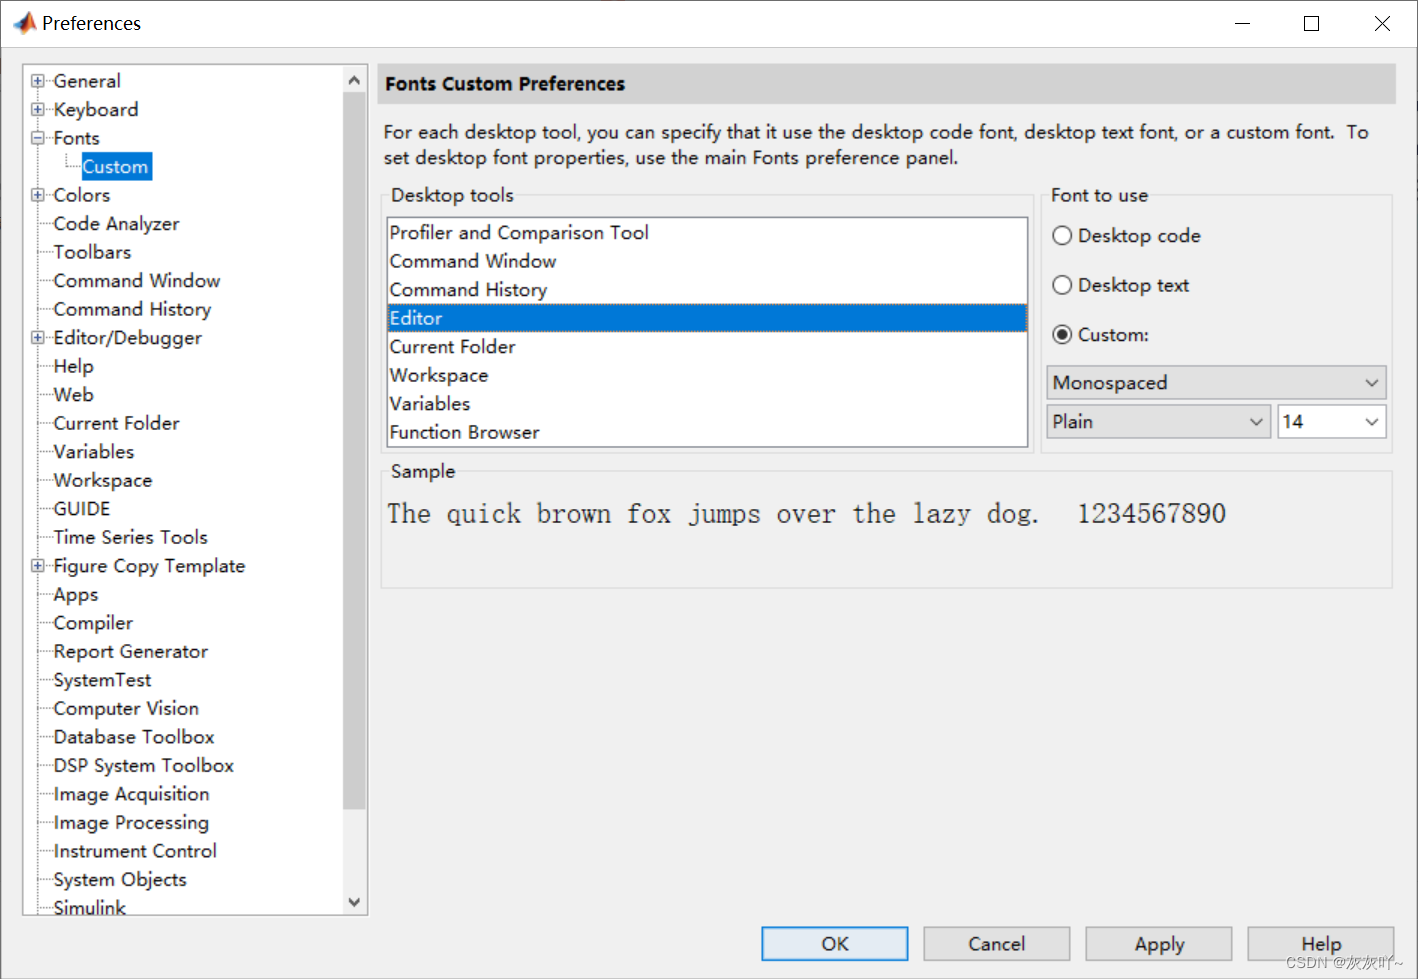The image size is (1418, 979).
Task: Open the Code Analyzer tree item
Action: click(117, 224)
